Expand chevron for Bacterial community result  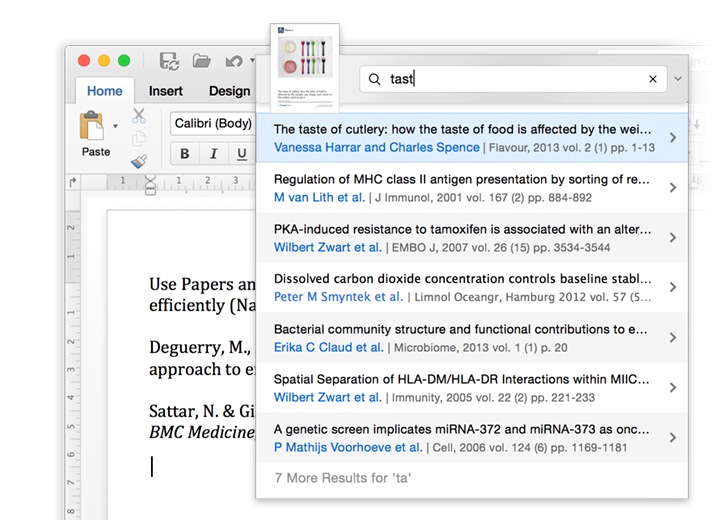click(673, 337)
